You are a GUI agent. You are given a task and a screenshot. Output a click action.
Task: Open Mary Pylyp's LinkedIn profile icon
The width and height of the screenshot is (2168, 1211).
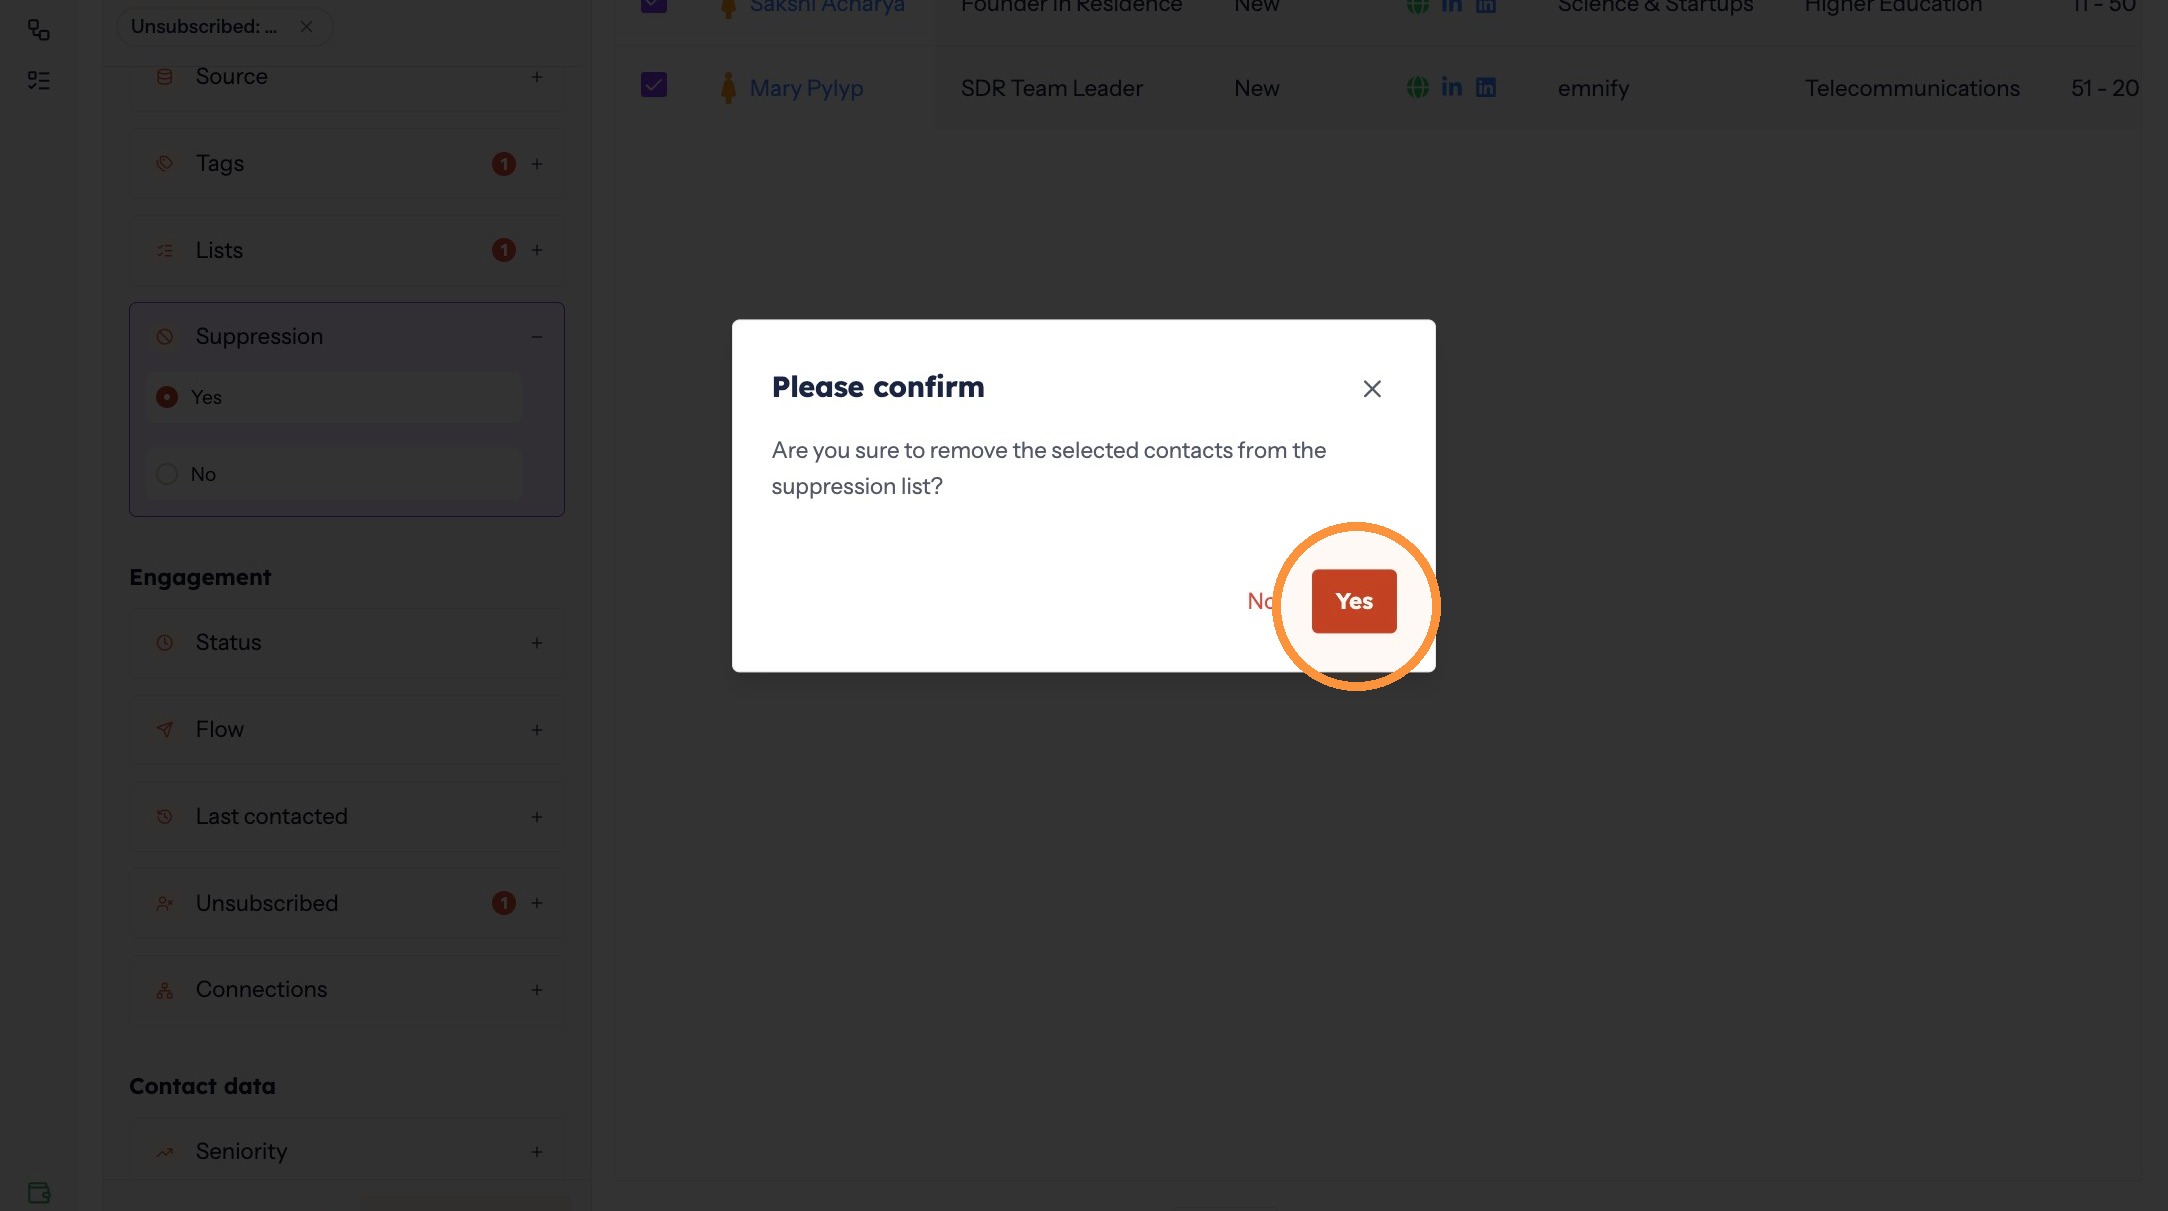point(1452,88)
